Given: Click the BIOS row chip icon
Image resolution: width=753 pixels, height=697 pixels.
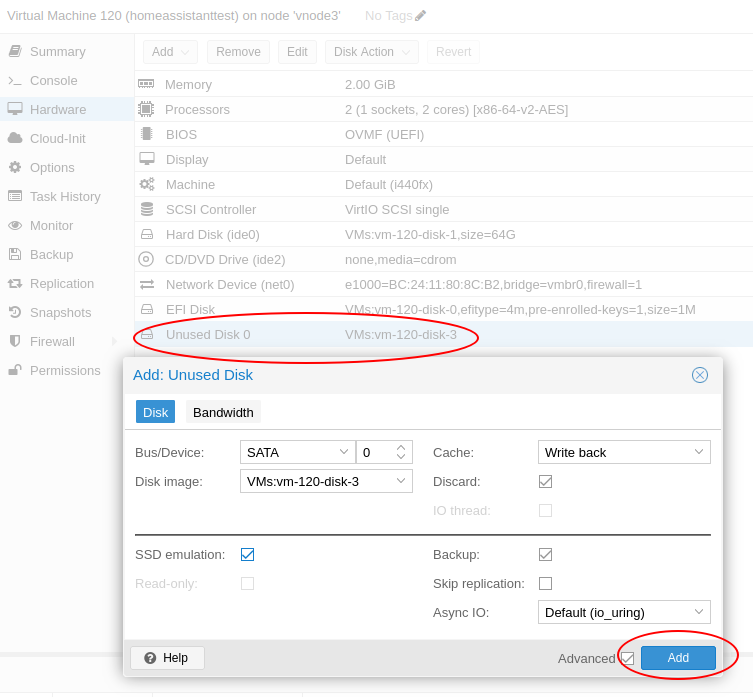Looking at the screenshot, I should coord(146,134).
